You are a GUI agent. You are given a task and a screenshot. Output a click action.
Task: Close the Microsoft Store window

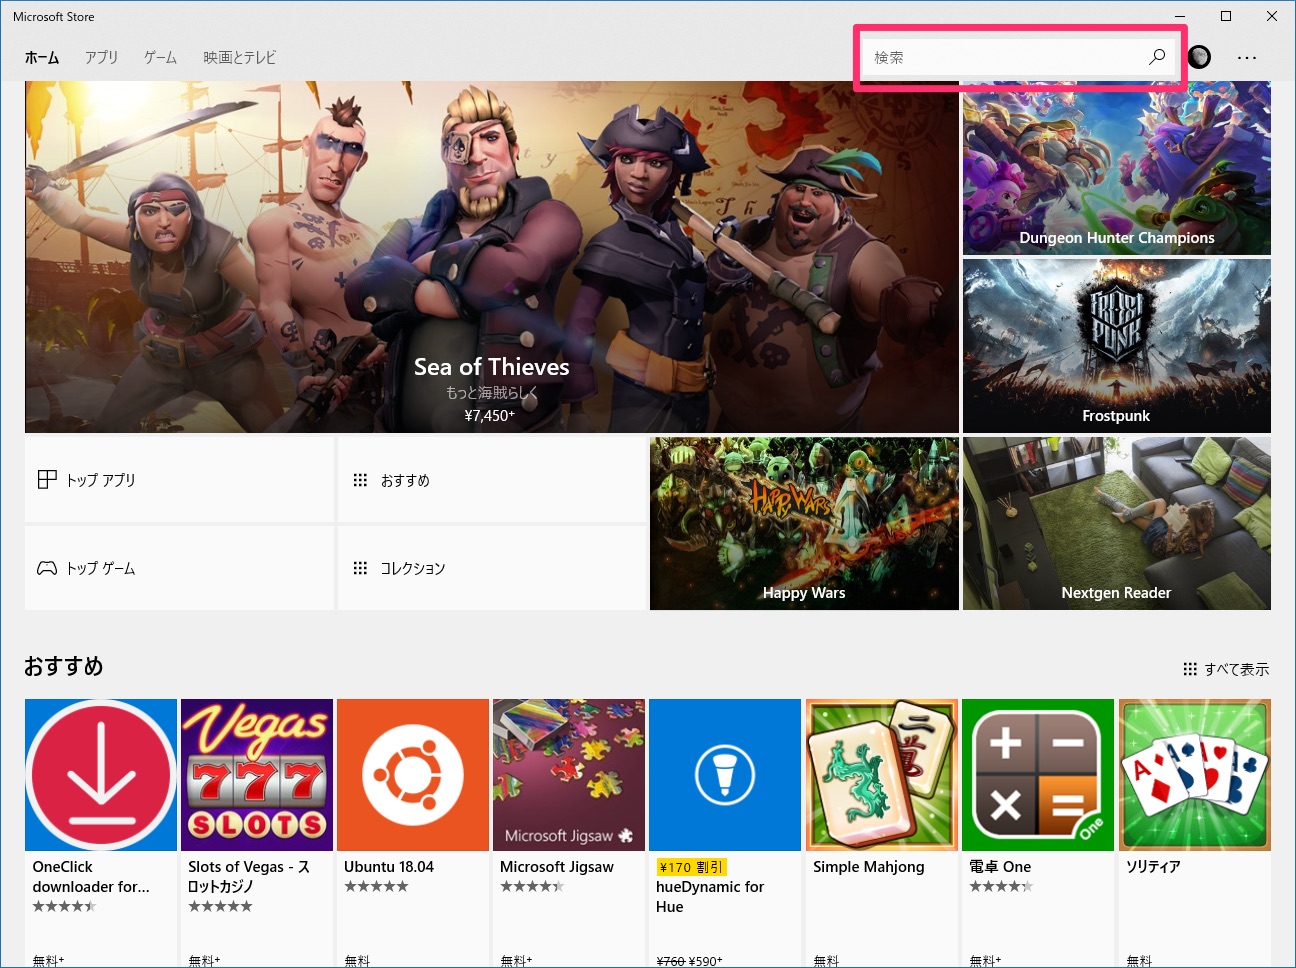pyautogui.click(x=1272, y=16)
